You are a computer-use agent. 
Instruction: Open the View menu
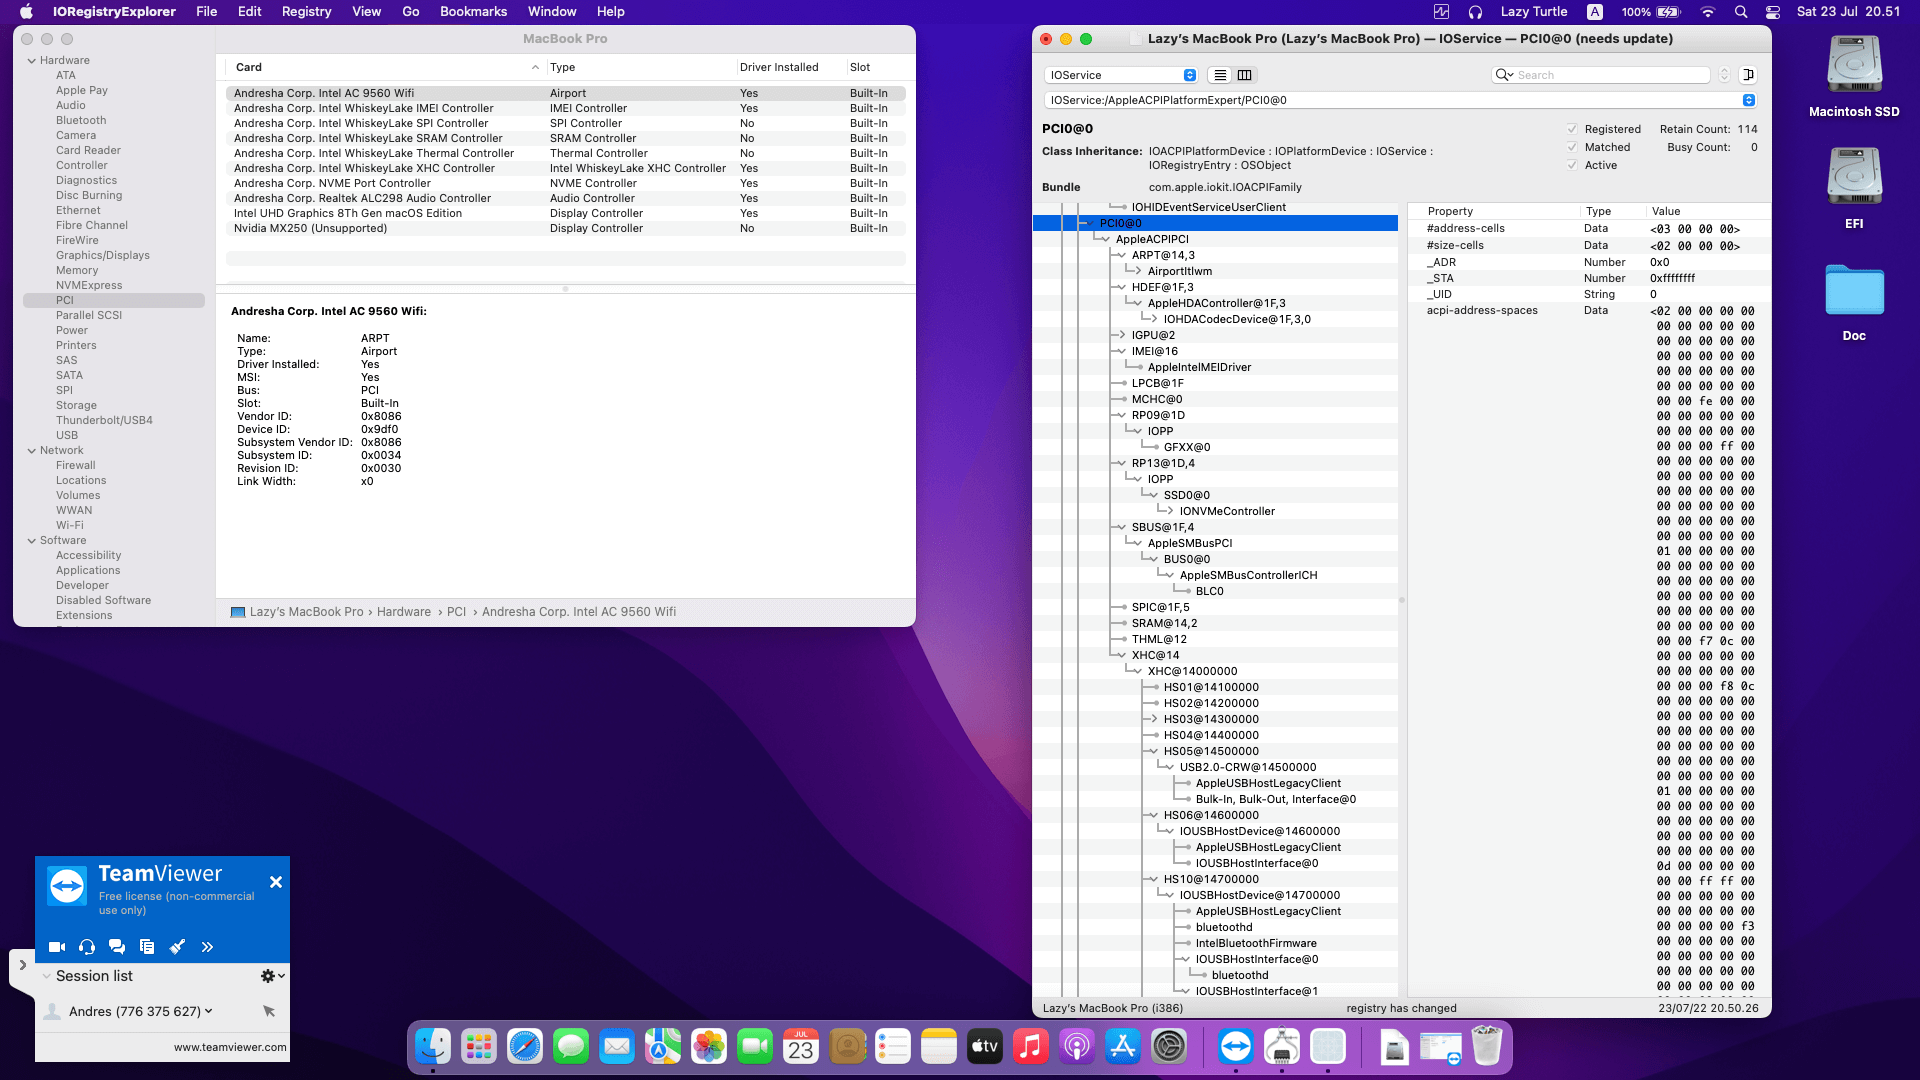point(367,12)
